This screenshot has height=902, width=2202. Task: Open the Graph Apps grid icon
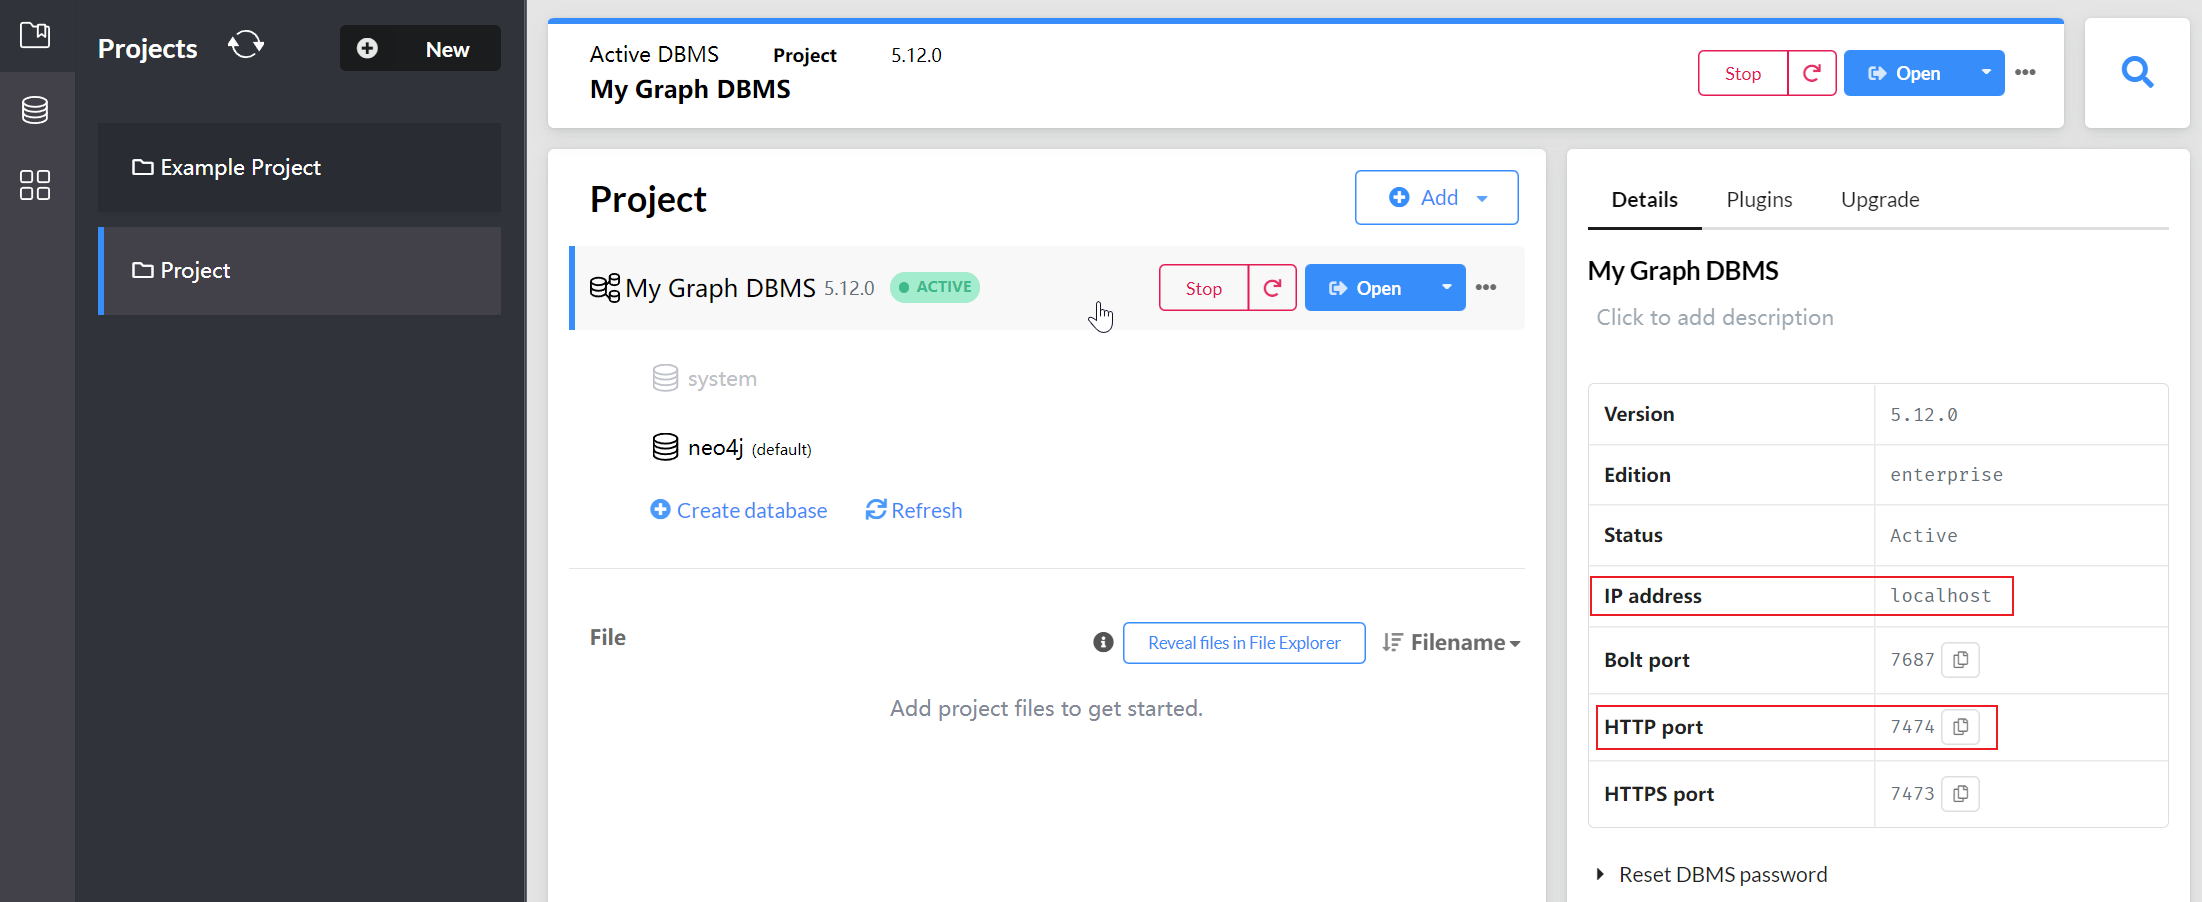tap(35, 185)
